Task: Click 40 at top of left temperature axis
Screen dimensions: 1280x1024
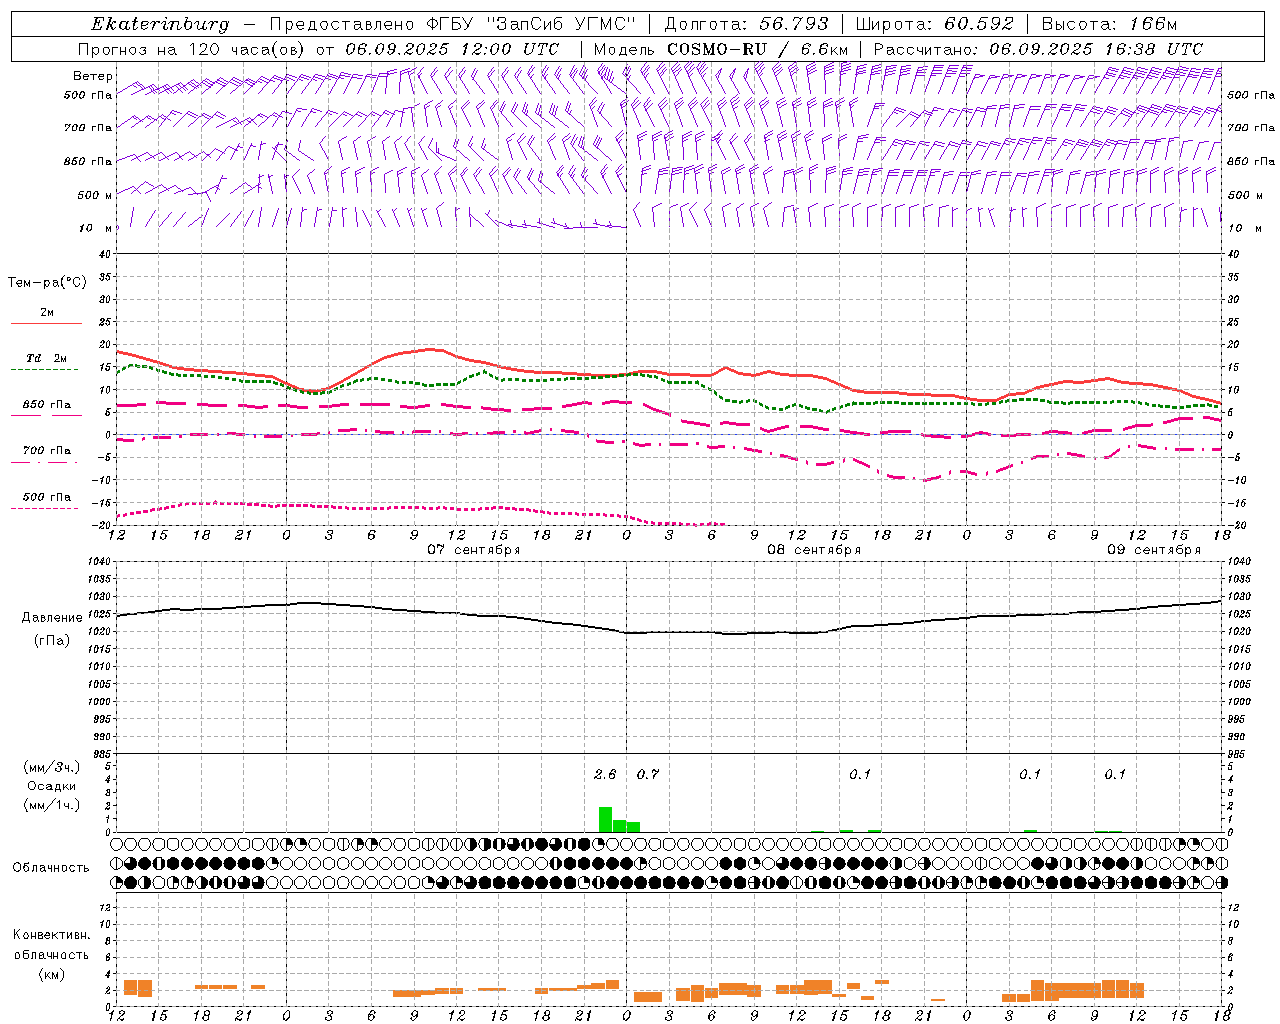Action: click(104, 254)
